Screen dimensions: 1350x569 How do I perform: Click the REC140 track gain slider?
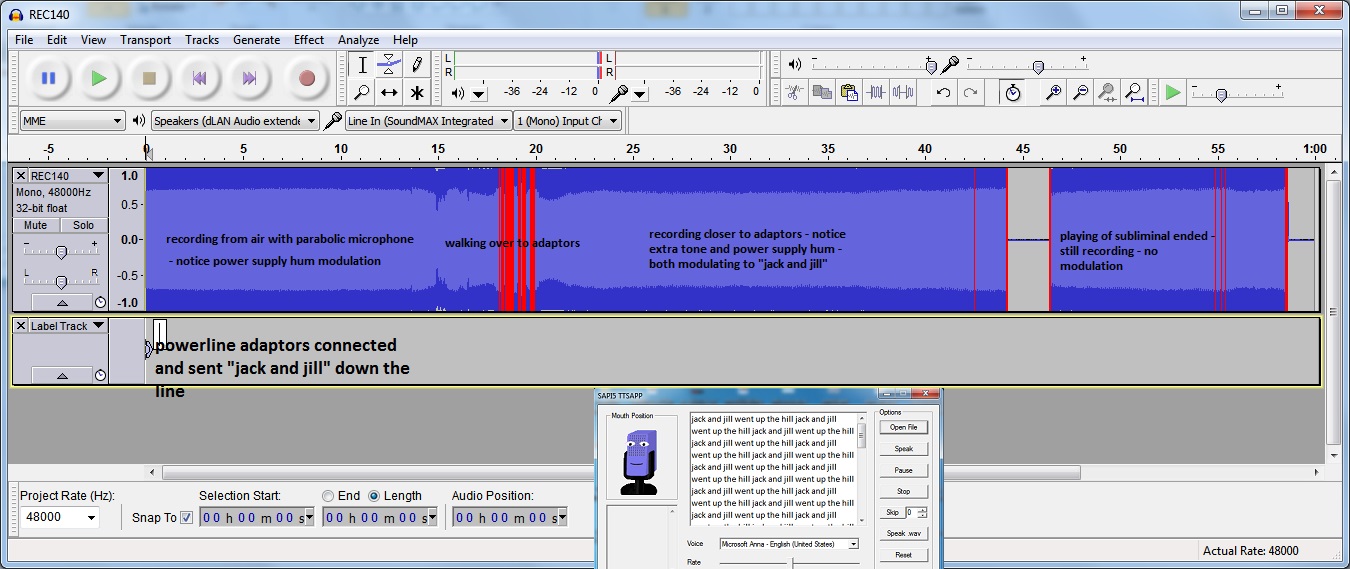click(61, 252)
